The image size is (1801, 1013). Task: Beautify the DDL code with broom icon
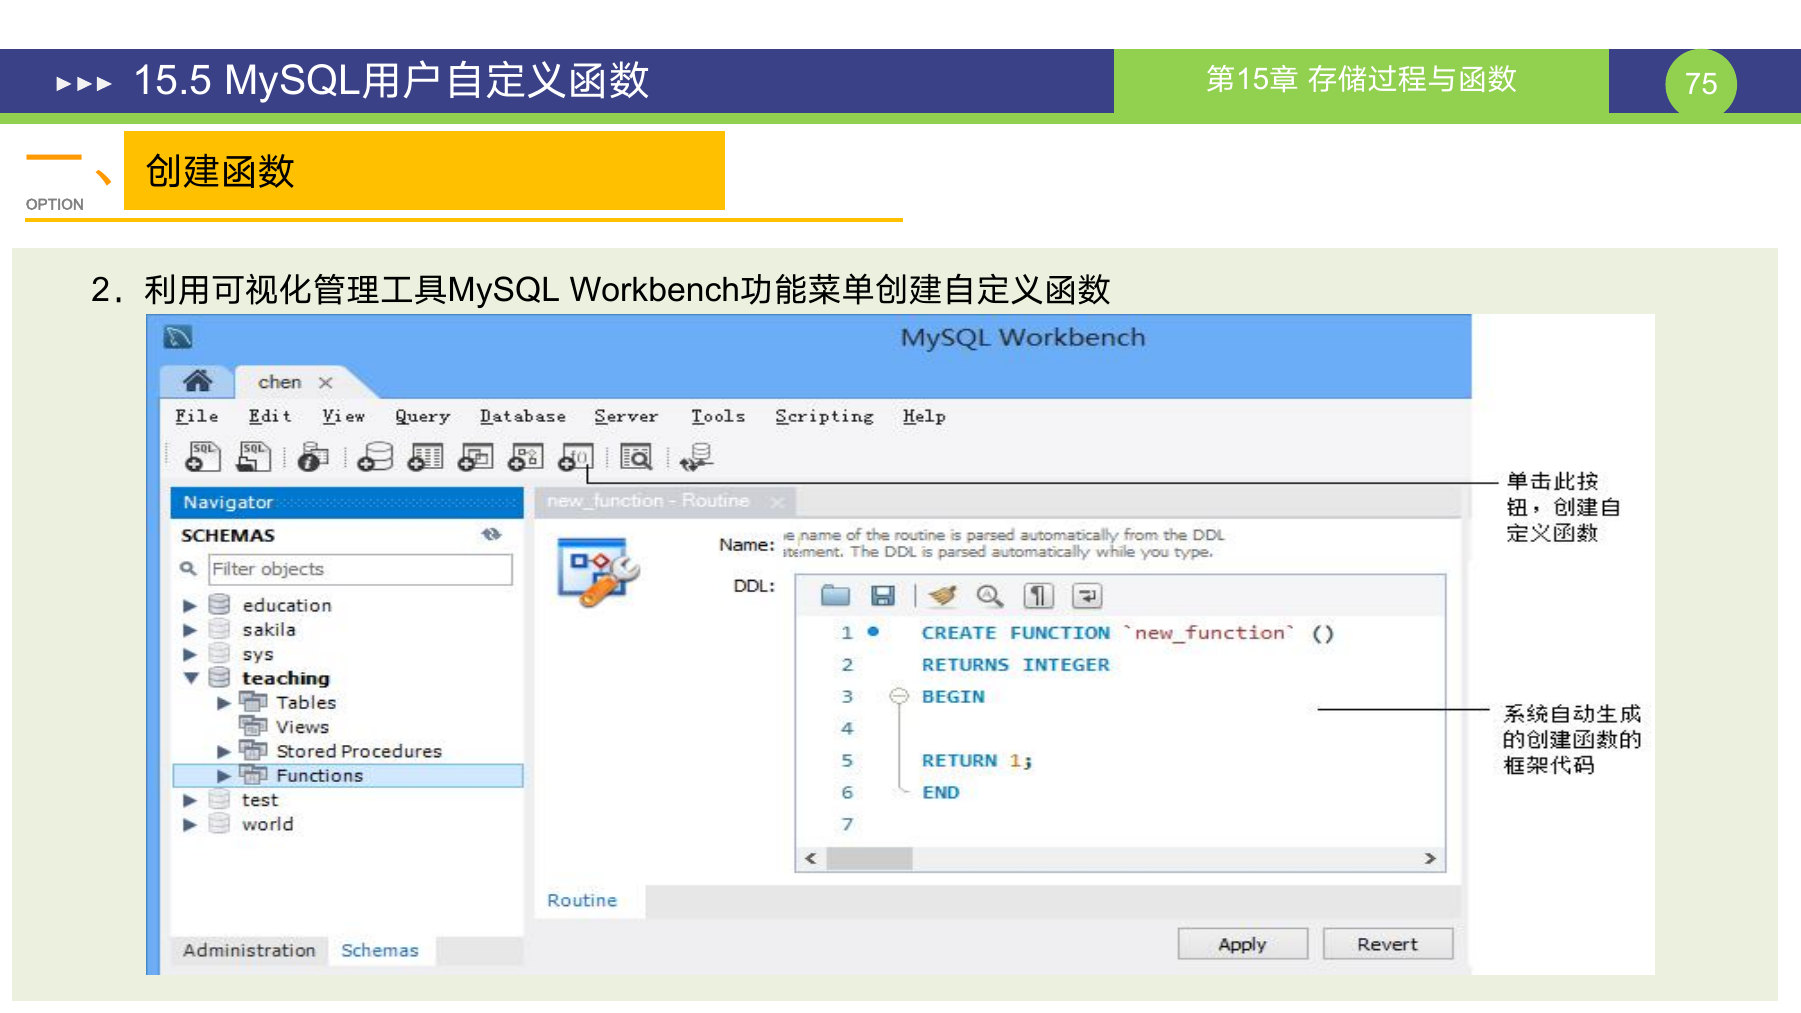tap(942, 596)
